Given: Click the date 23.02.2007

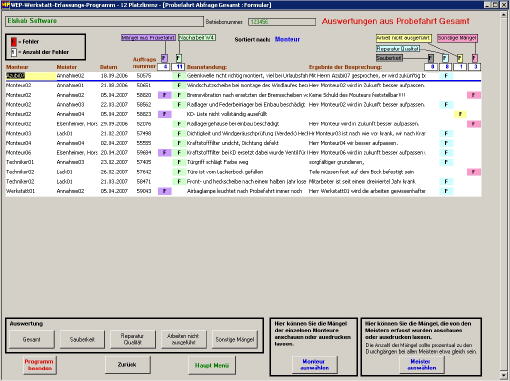Looking at the screenshot, I should (x=114, y=162).
